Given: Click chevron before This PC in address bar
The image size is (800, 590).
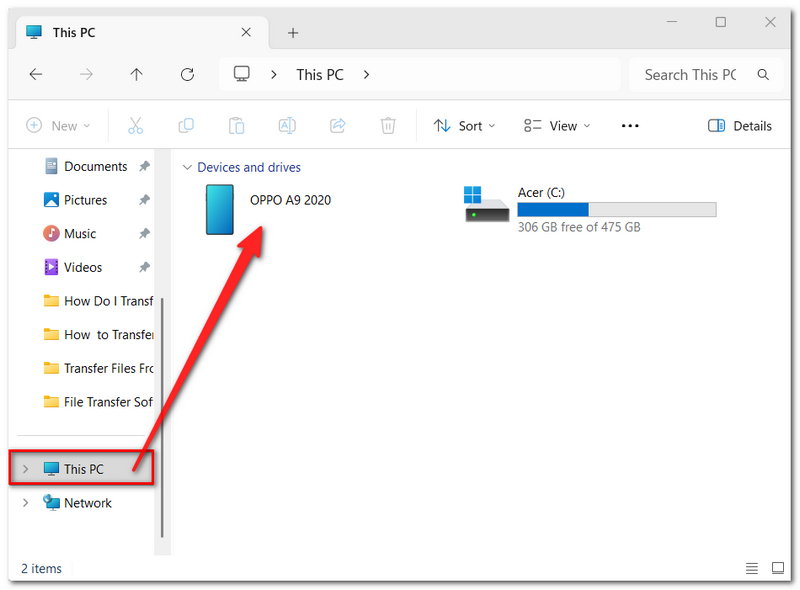Looking at the screenshot, I should pos(274,75).
